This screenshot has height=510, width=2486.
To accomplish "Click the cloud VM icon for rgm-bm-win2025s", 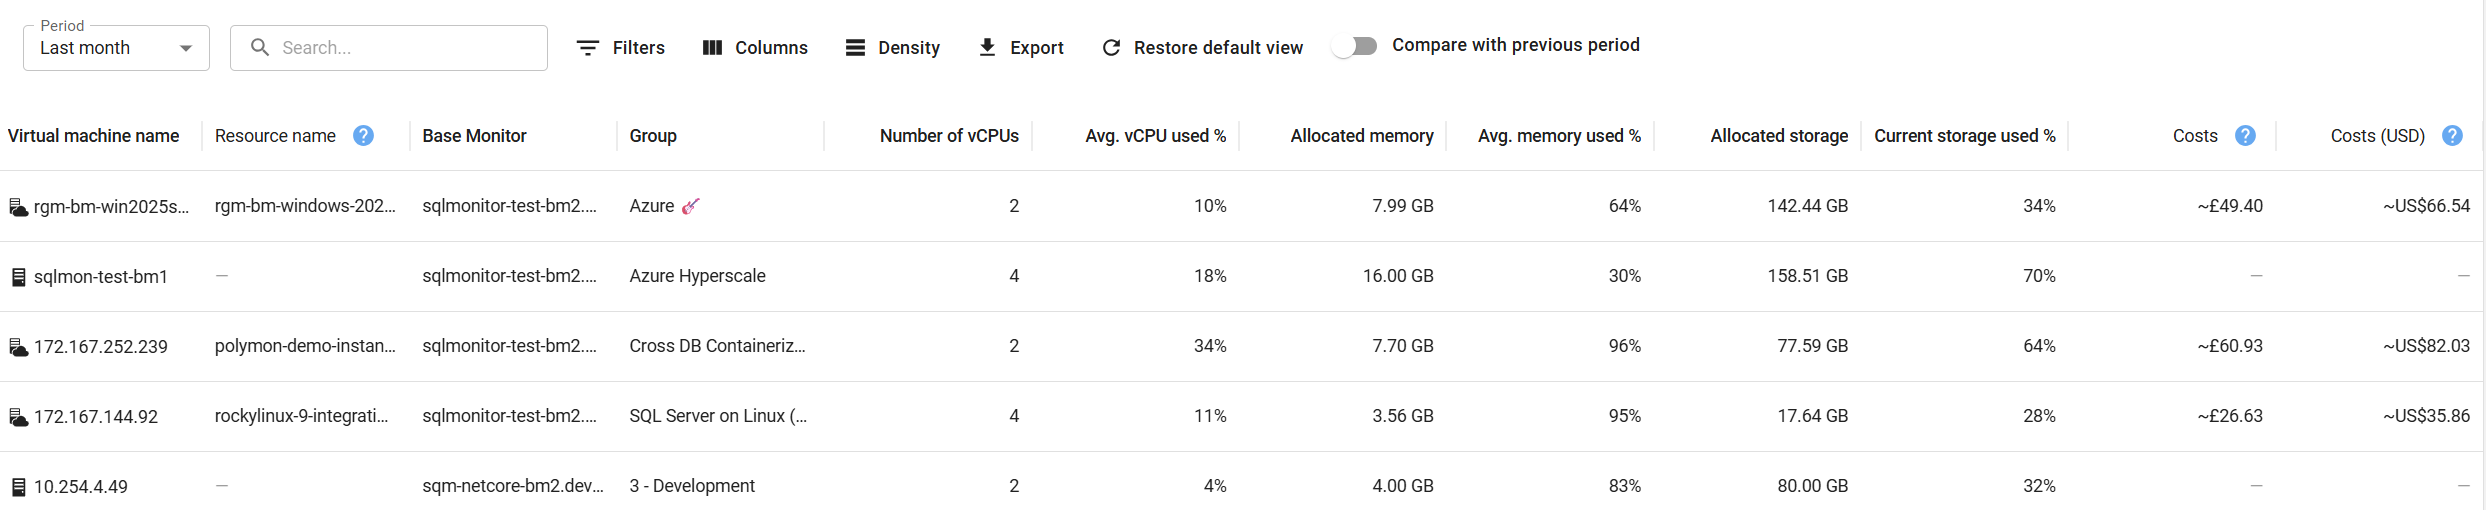I will (18, 207).
